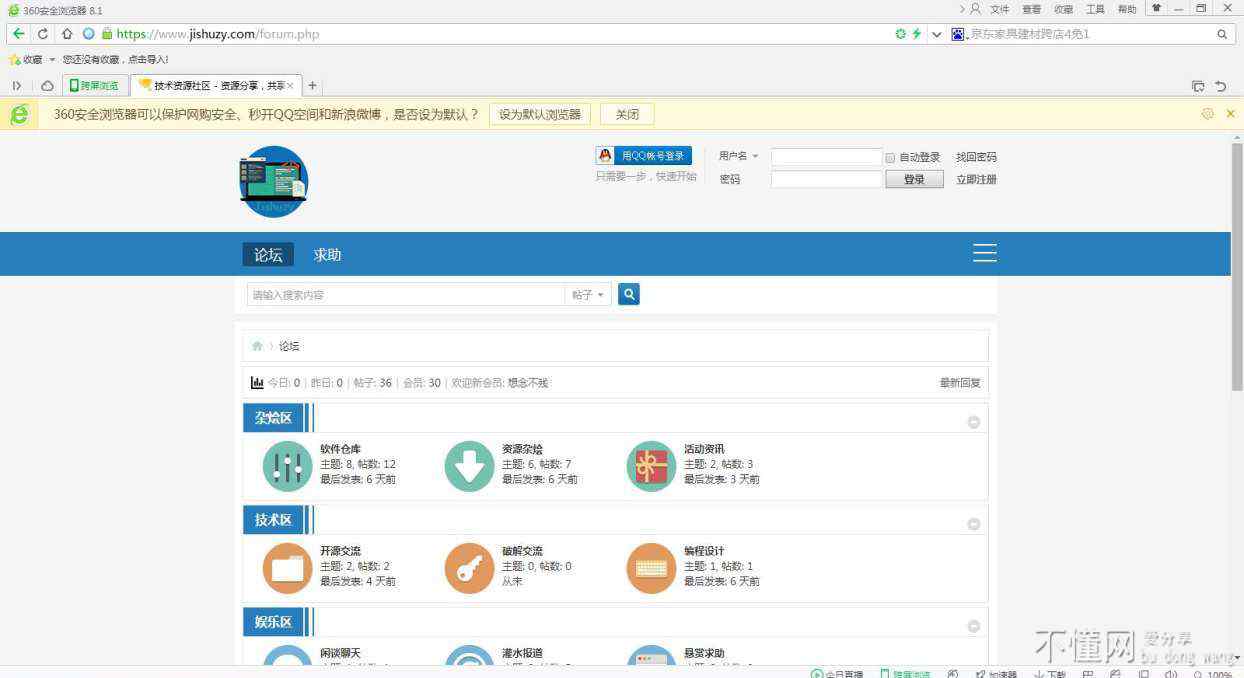Click the 活动资讯 gift icon
Screen dimensions: 1244x678
tap(651, 467)
